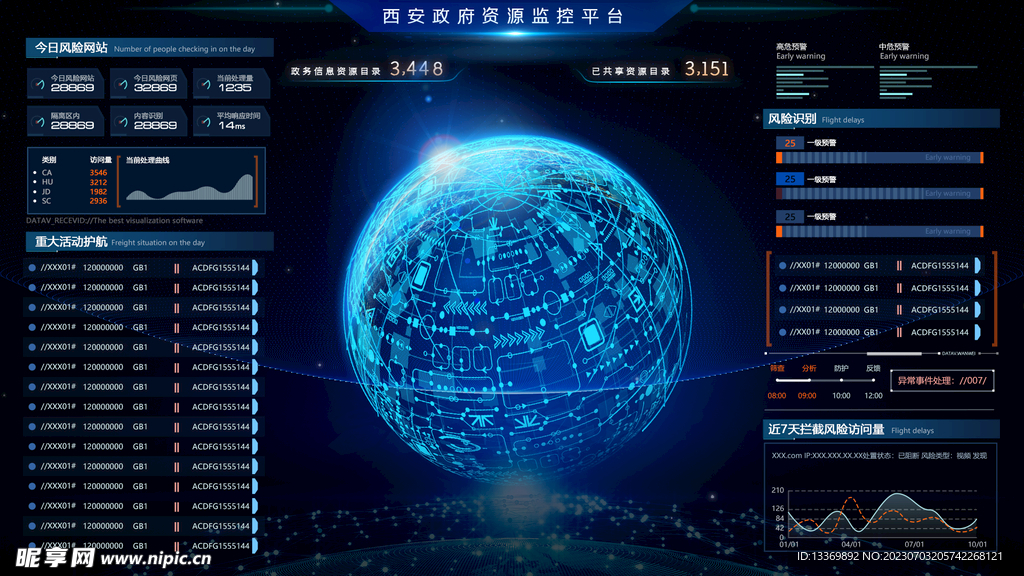Click the 今日风险网页 32869 value

pyautogui.click(x=155, y=88)
